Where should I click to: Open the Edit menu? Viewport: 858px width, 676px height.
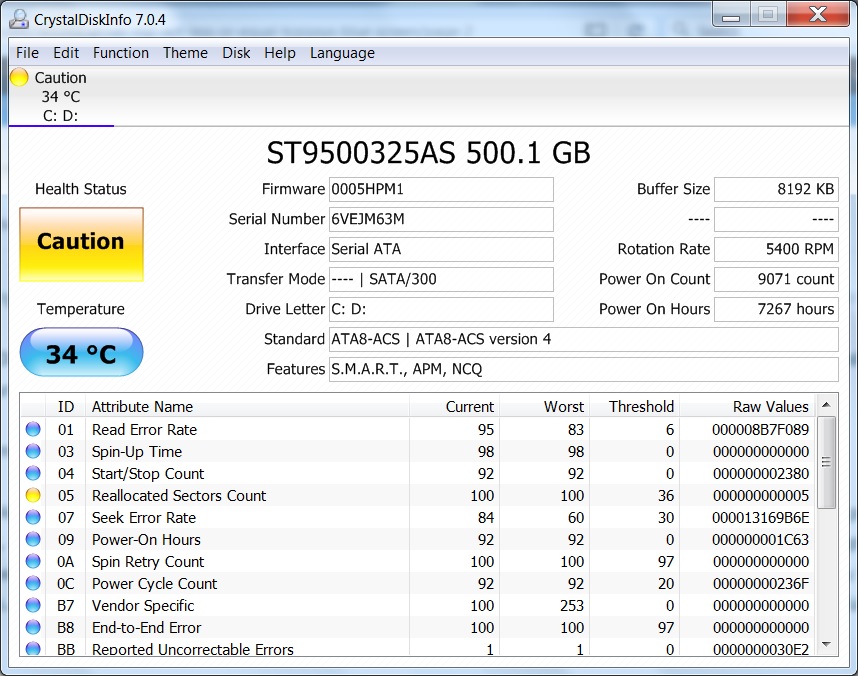66,53
